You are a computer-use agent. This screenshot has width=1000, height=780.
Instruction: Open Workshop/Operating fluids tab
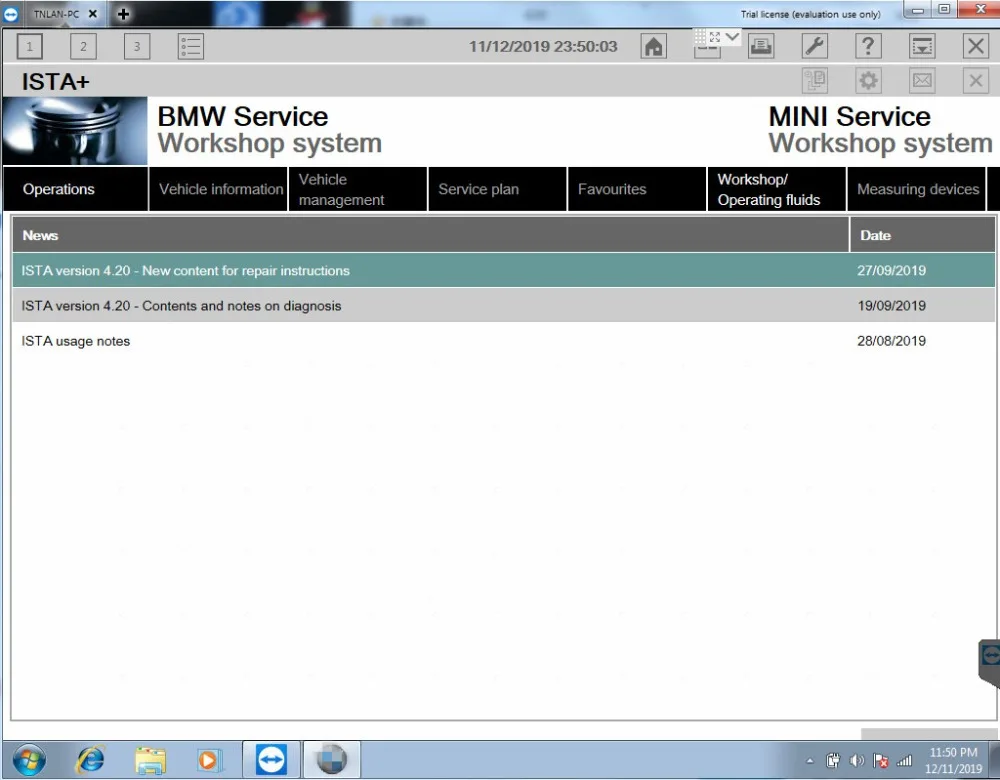pos(777,189)
